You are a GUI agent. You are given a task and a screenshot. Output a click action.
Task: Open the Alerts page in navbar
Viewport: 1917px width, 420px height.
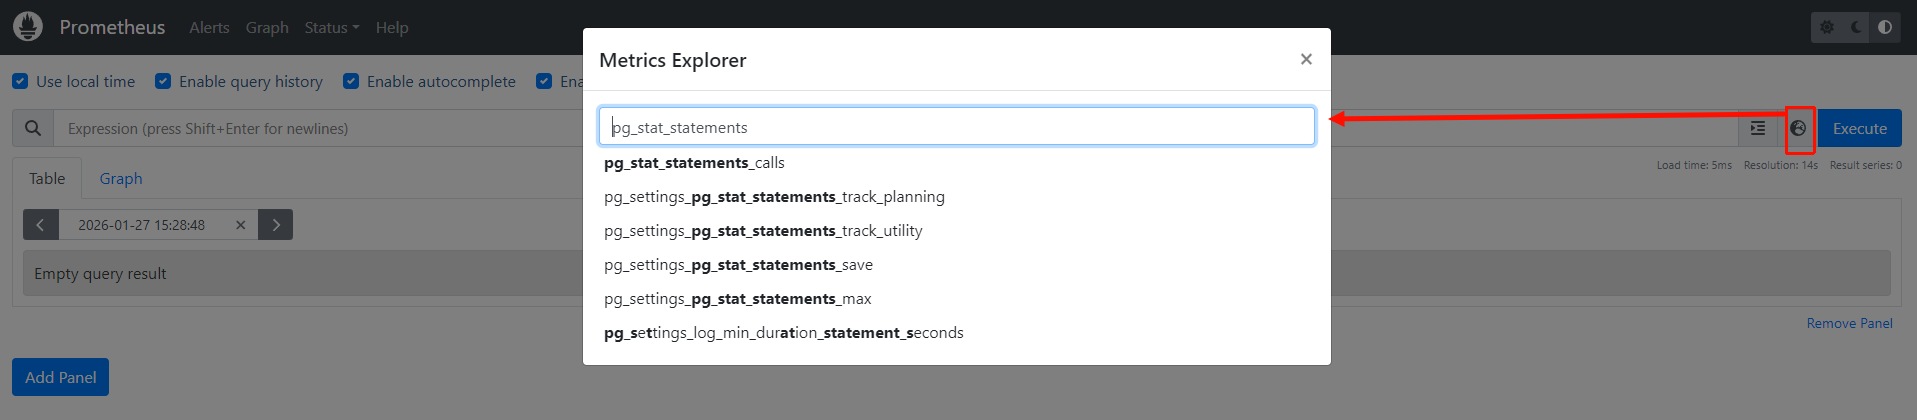coord(209,28)
